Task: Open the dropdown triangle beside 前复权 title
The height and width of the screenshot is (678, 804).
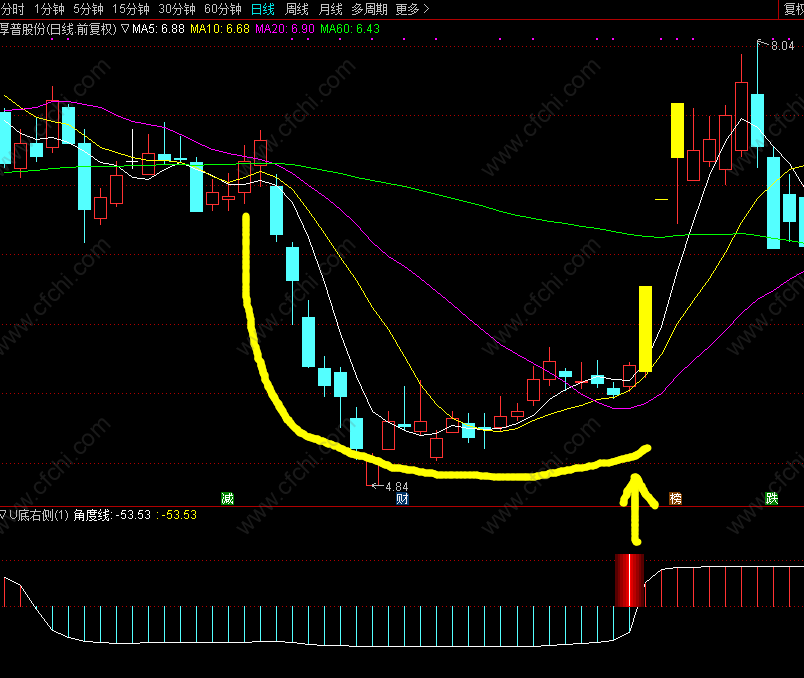Action: click(x=125, y=29)
